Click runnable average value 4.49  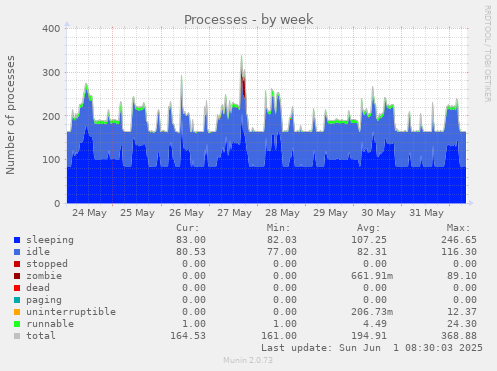[375, 324]
